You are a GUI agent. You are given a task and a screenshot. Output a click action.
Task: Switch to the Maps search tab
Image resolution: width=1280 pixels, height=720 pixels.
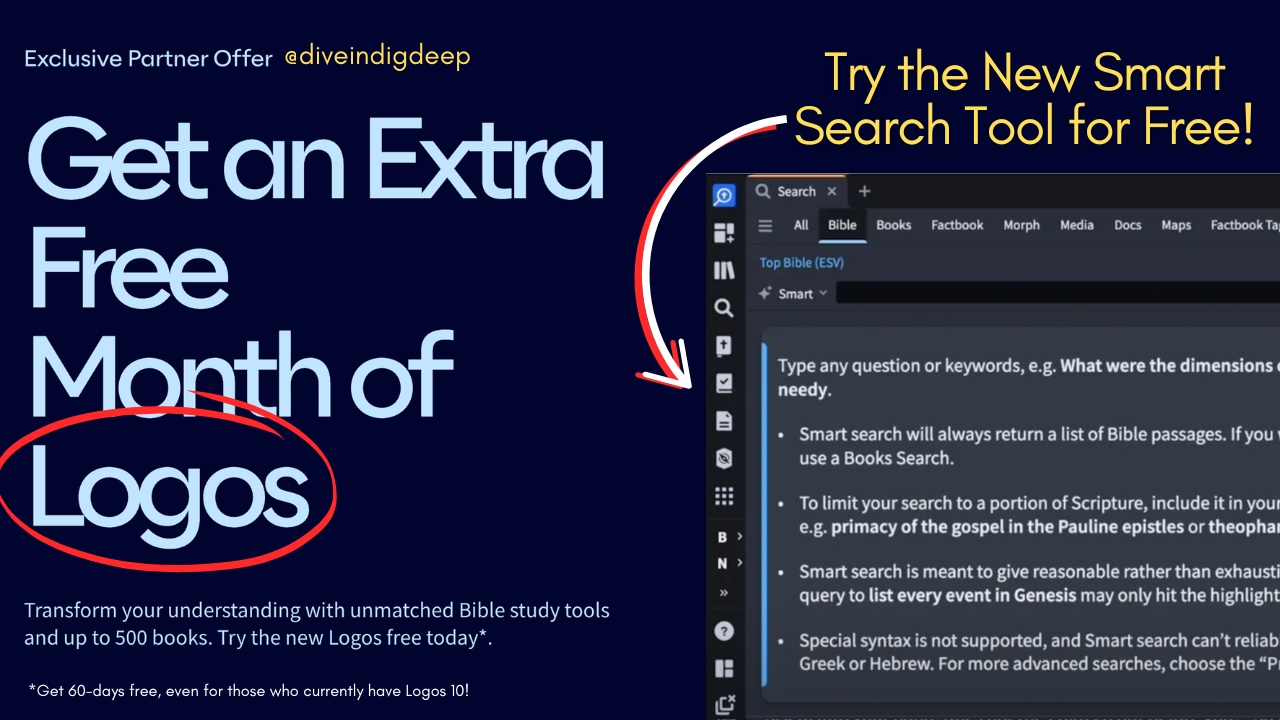click(1176, 225)
